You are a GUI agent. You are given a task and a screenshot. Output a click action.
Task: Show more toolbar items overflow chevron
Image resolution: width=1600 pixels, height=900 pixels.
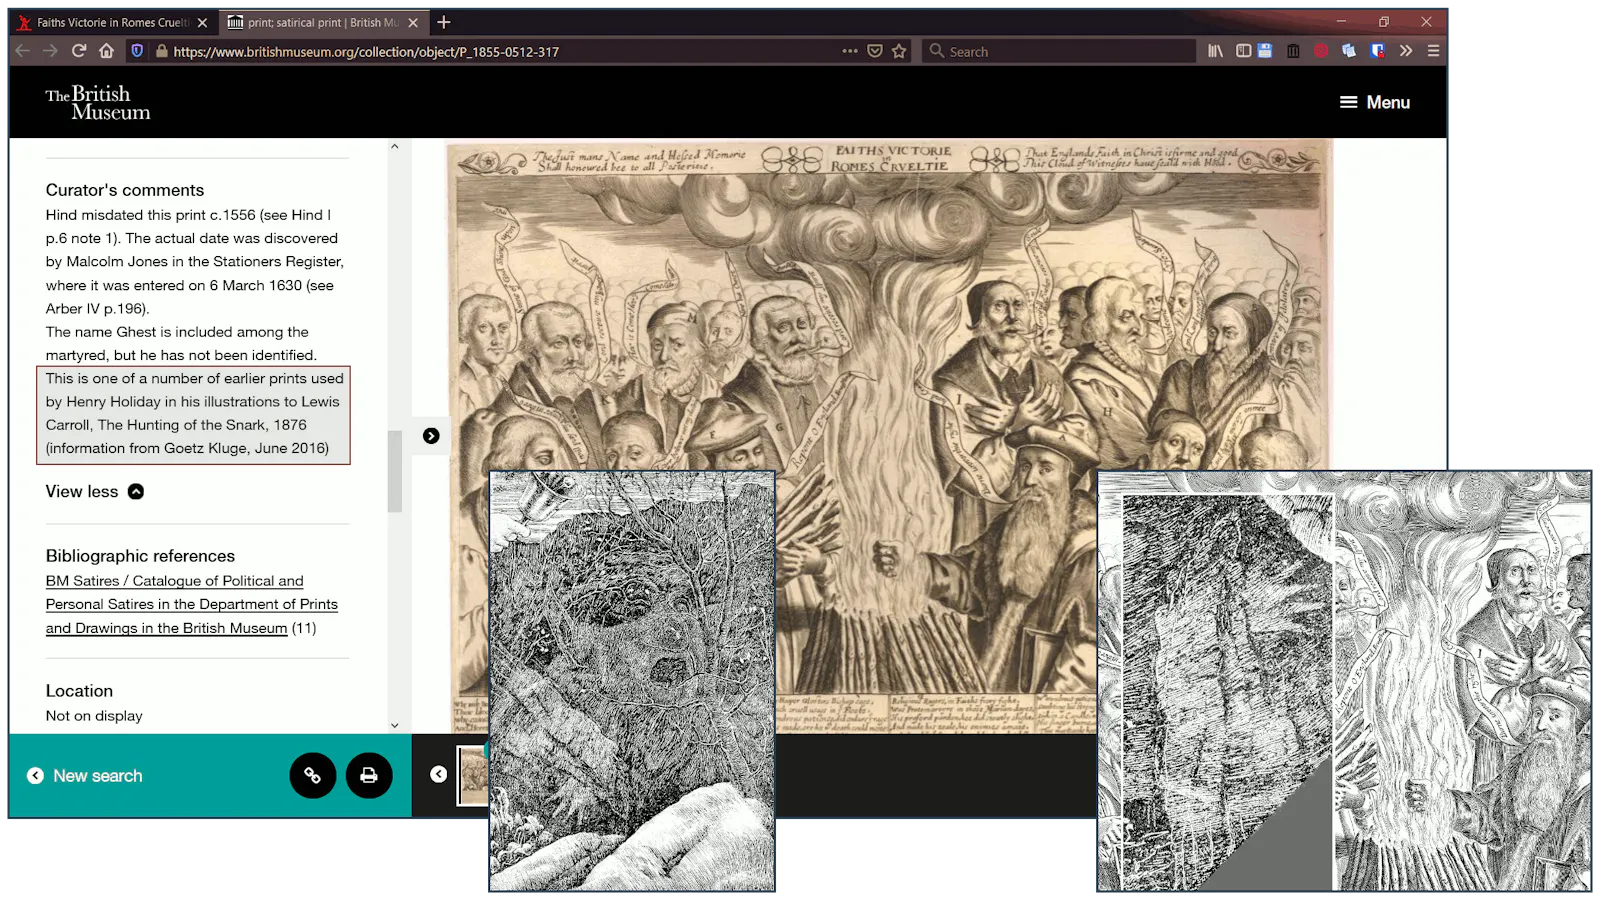click(1406, 51)
